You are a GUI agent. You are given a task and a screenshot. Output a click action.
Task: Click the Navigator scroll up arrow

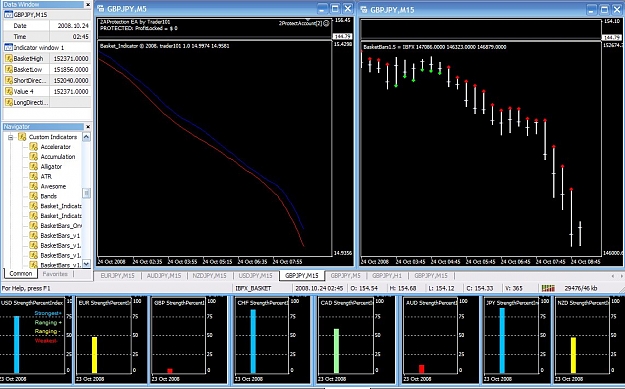click(x=86, y=137)
